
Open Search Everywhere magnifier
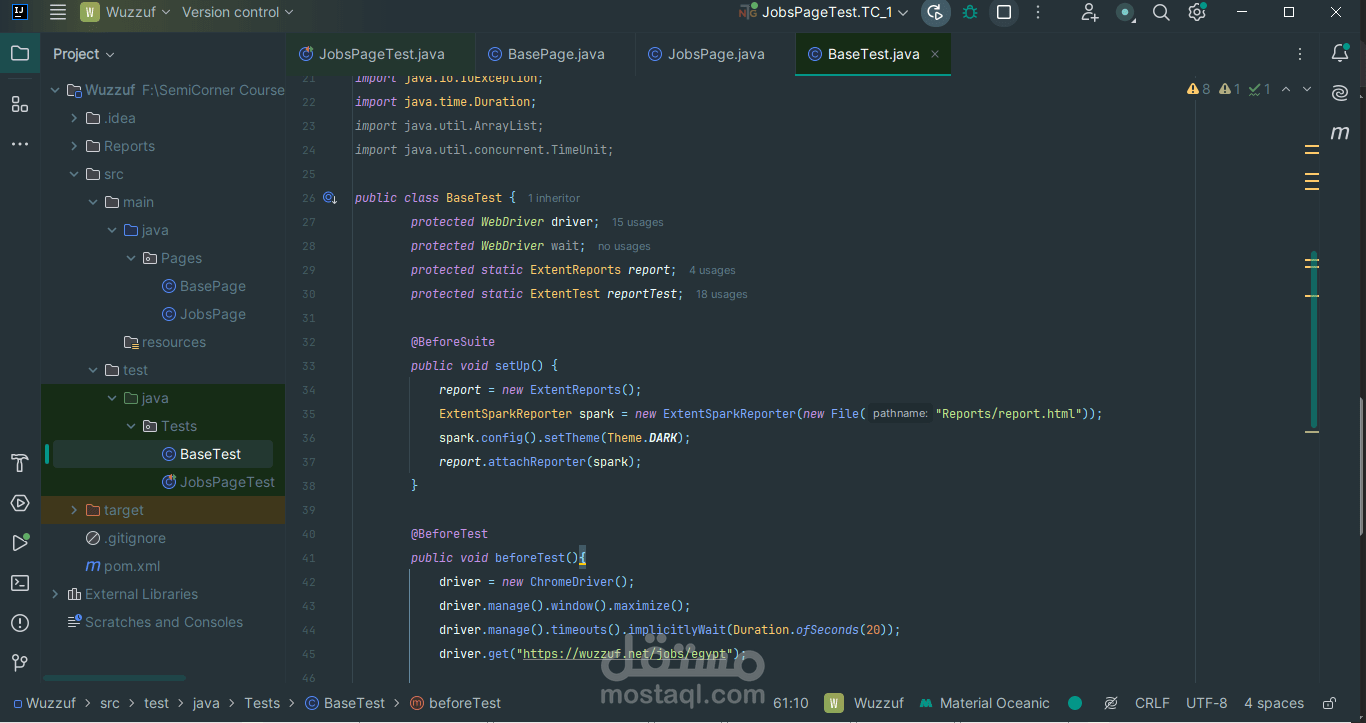[1161, 12]
